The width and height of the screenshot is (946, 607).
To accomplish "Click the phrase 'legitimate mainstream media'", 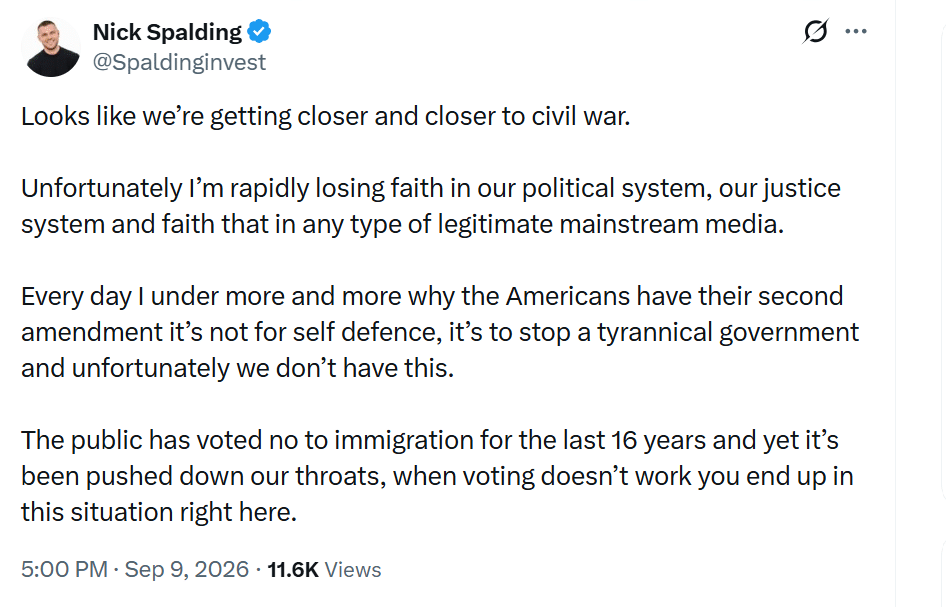I will coord(611,224).
